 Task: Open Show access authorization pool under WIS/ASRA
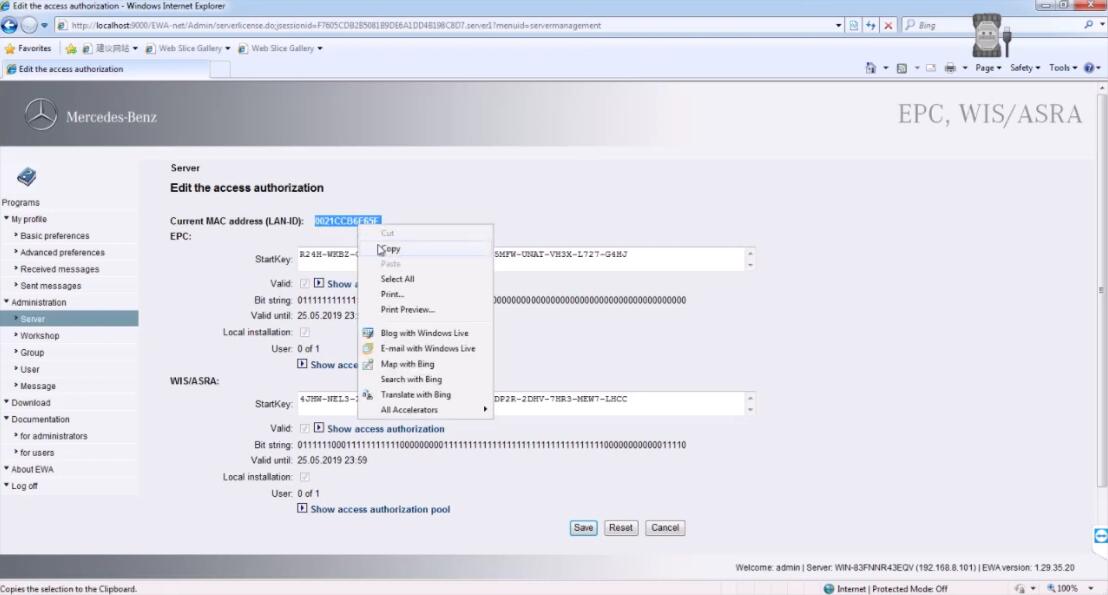click(x=380, y=509)
